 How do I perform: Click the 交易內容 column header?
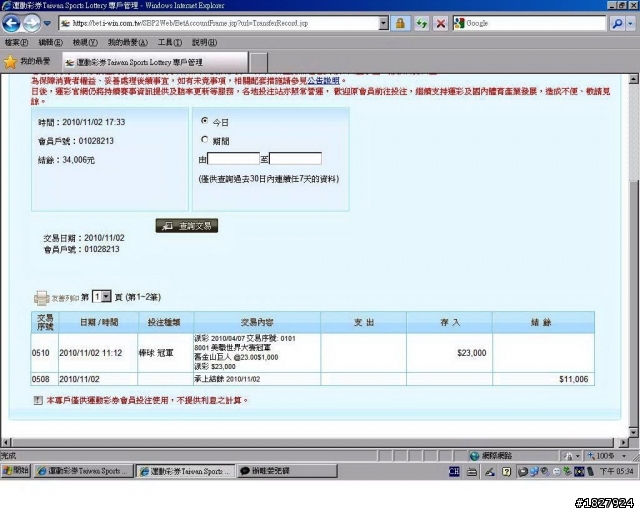[x=257, y=322]
